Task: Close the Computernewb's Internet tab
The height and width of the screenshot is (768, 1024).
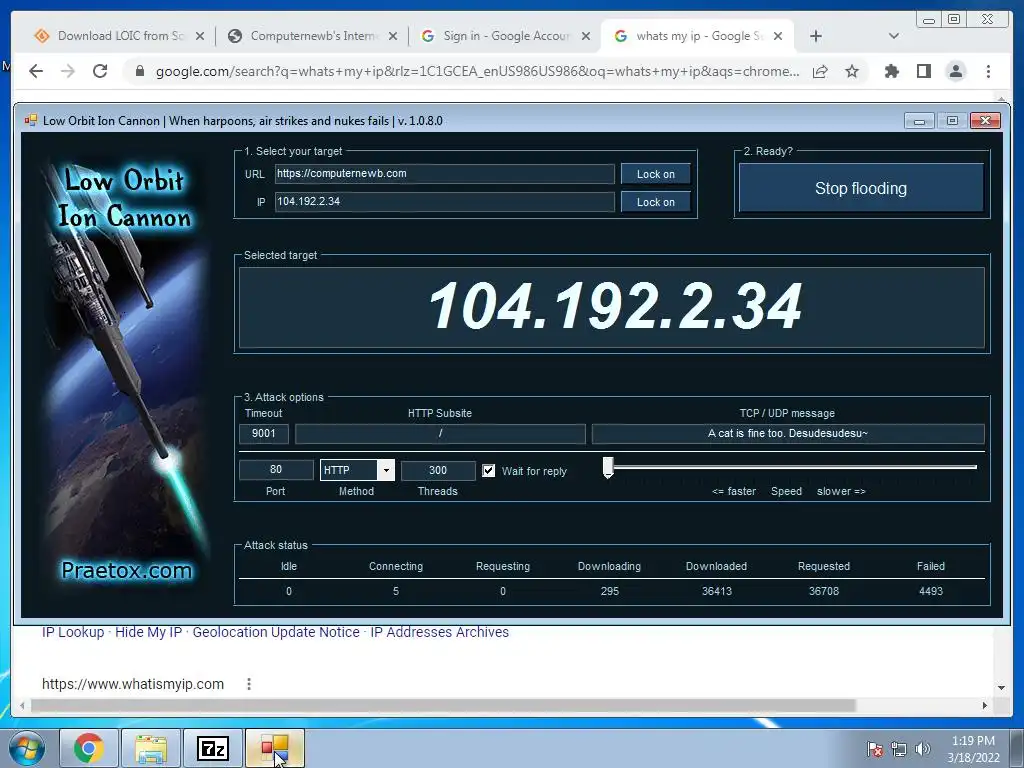Action: click(x=392, y=37)
